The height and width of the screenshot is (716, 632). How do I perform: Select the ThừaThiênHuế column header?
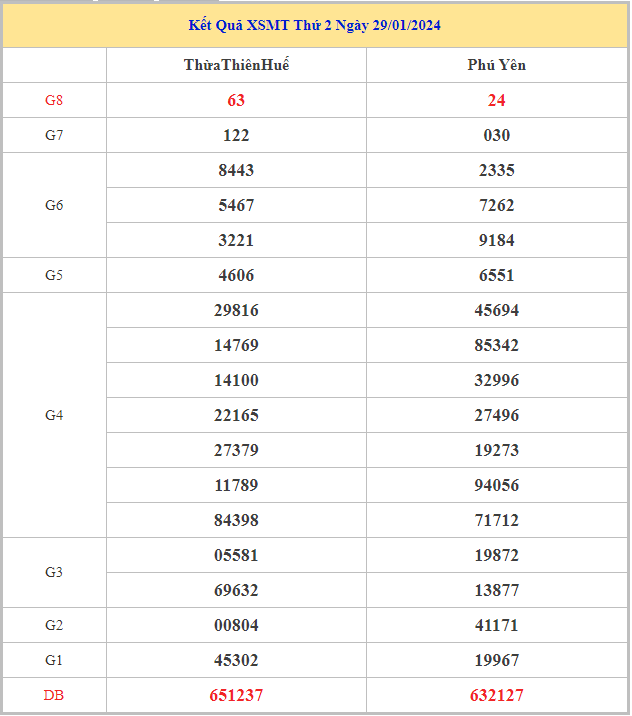[236, 65]
